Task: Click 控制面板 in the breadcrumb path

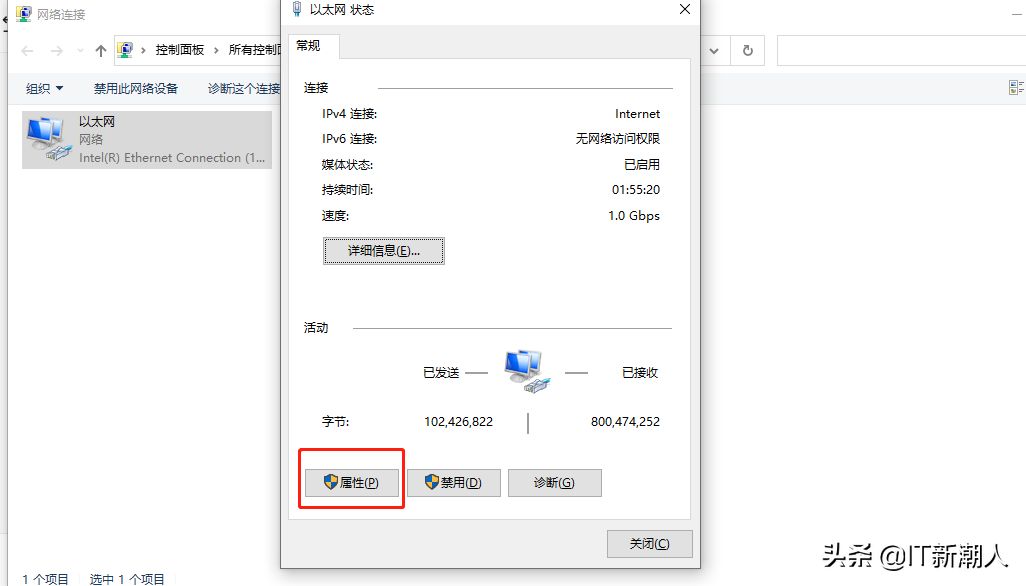Action: click(180, 50)
